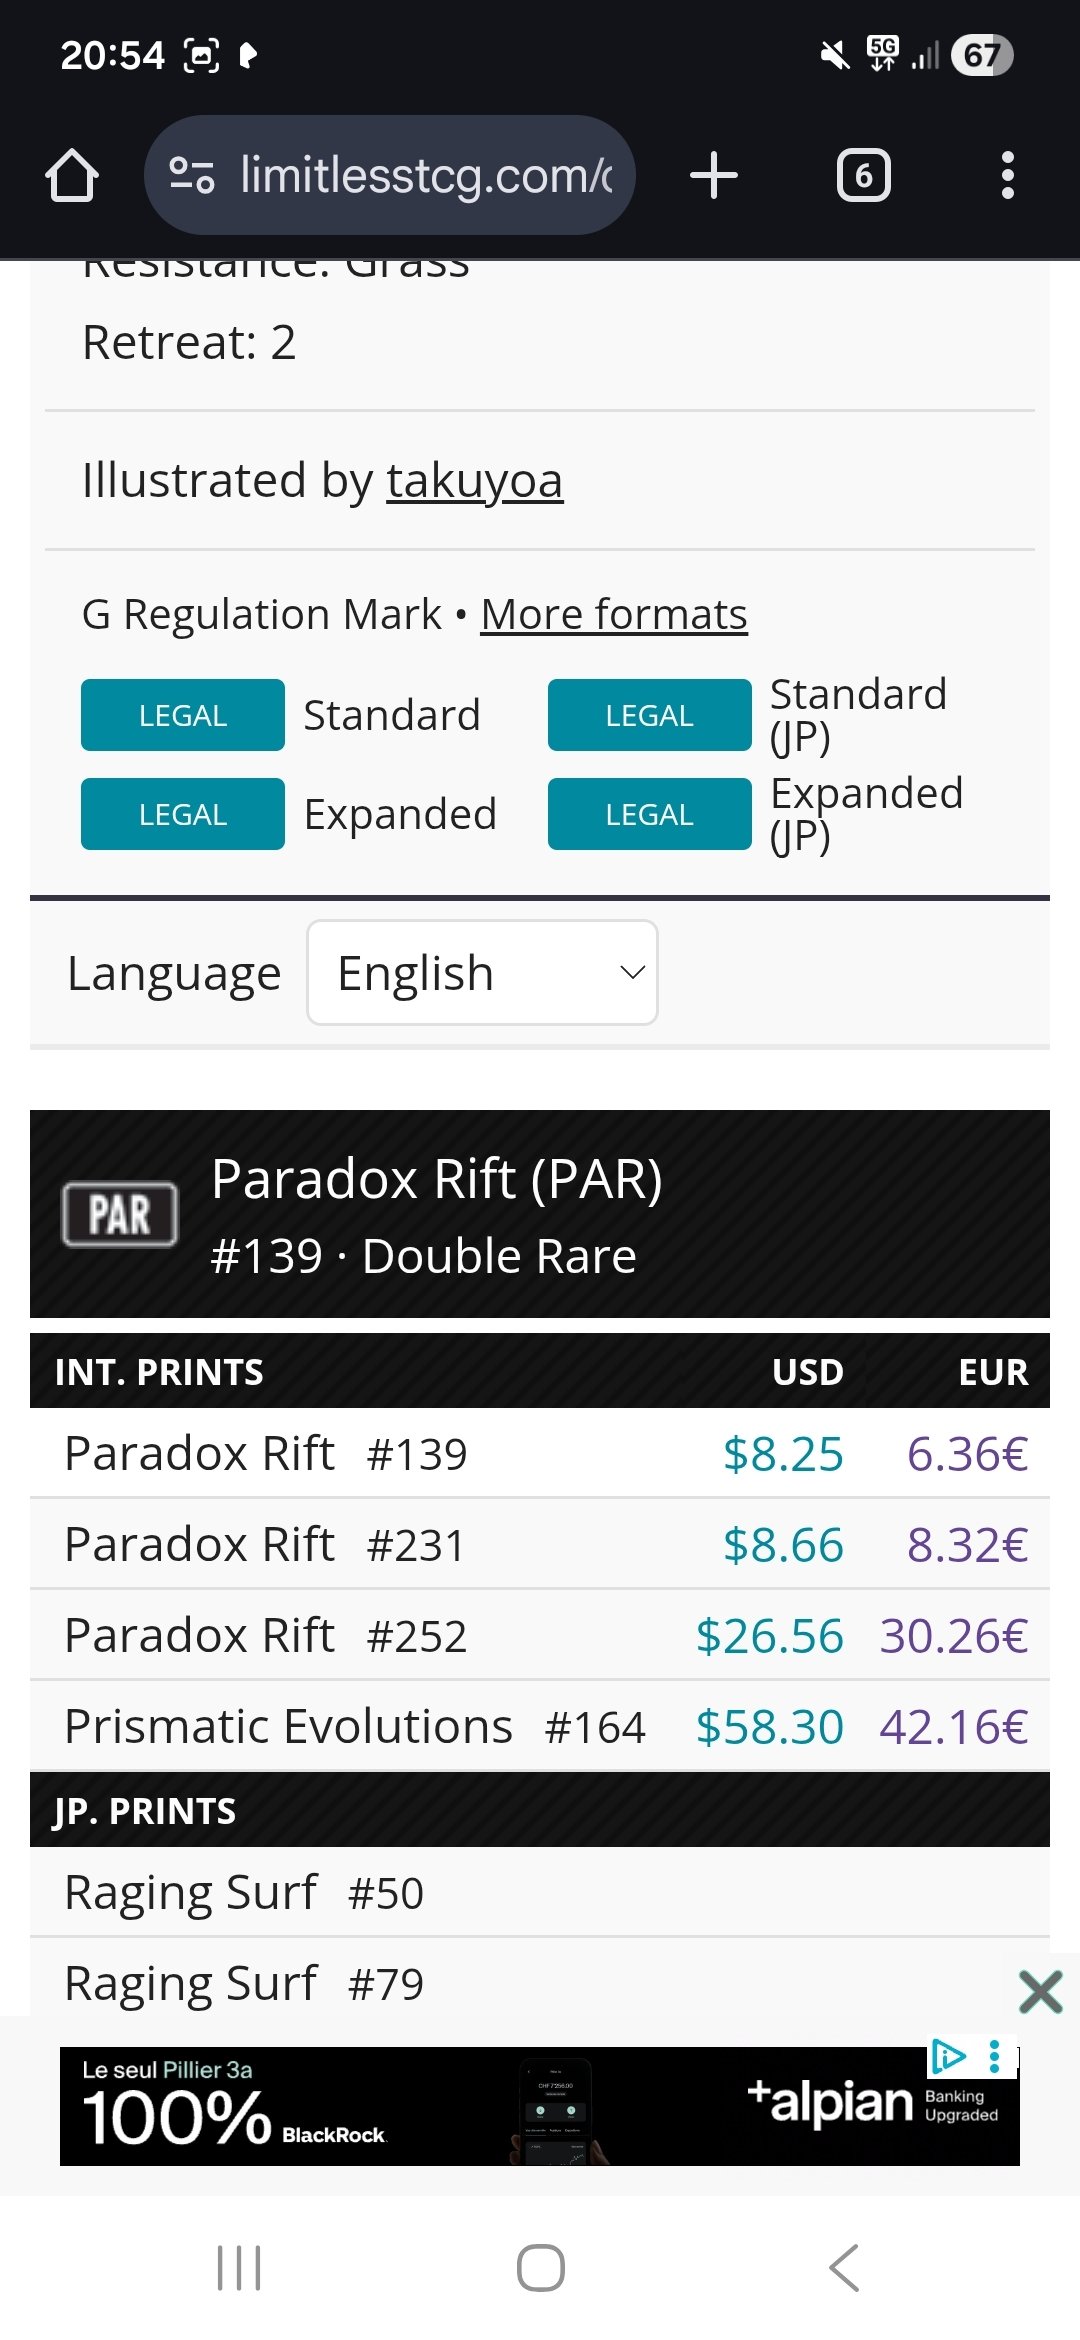Image resolution: width=1080 pixels, height=2340 pixels.
Task: Open site settings icon in address bar
Action: [192, 176]
